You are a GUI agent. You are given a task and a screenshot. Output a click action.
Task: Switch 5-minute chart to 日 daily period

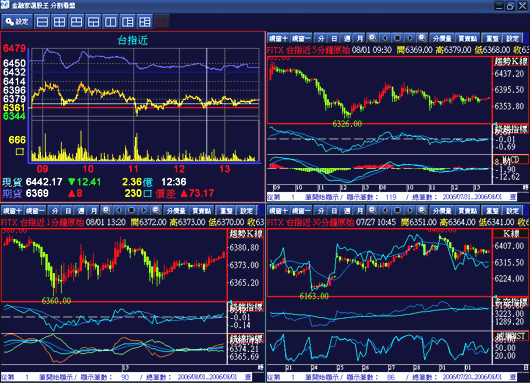pyautogui.click(x=334, y=38)
